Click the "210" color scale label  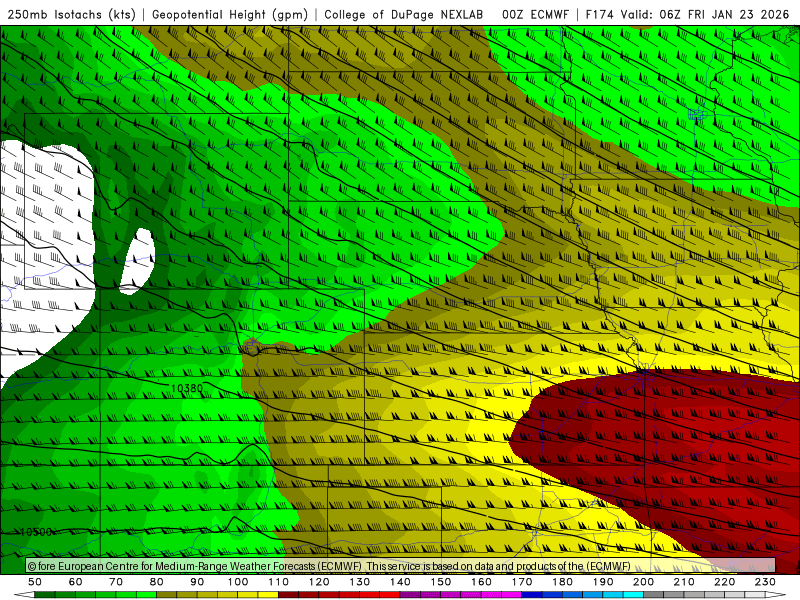[x=684, y=582]
